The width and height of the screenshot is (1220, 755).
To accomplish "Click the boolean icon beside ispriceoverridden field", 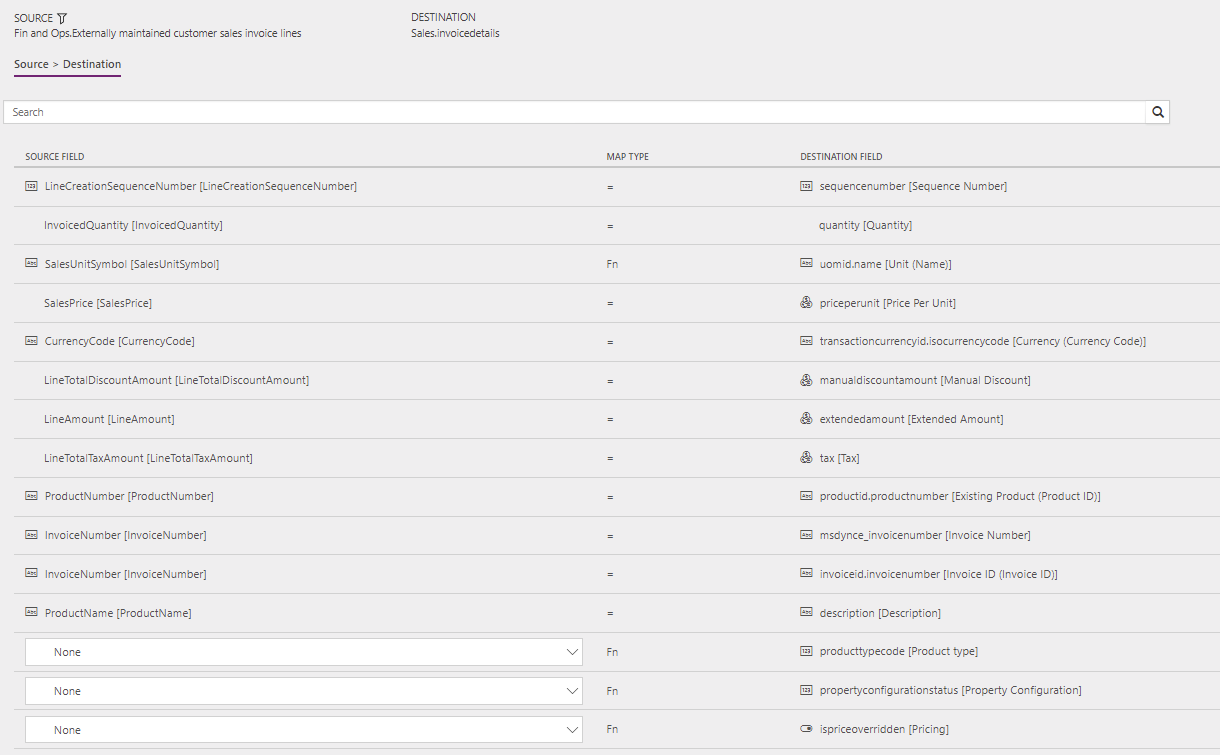I will 806,729.
